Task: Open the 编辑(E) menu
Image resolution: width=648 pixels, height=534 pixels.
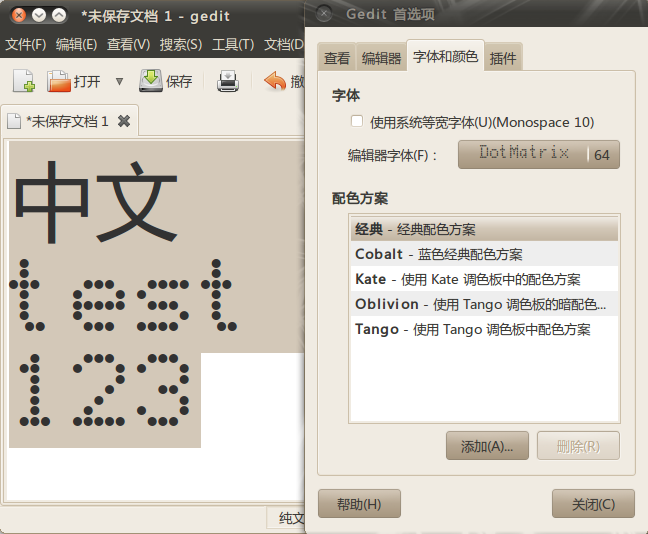Action: 76,44
